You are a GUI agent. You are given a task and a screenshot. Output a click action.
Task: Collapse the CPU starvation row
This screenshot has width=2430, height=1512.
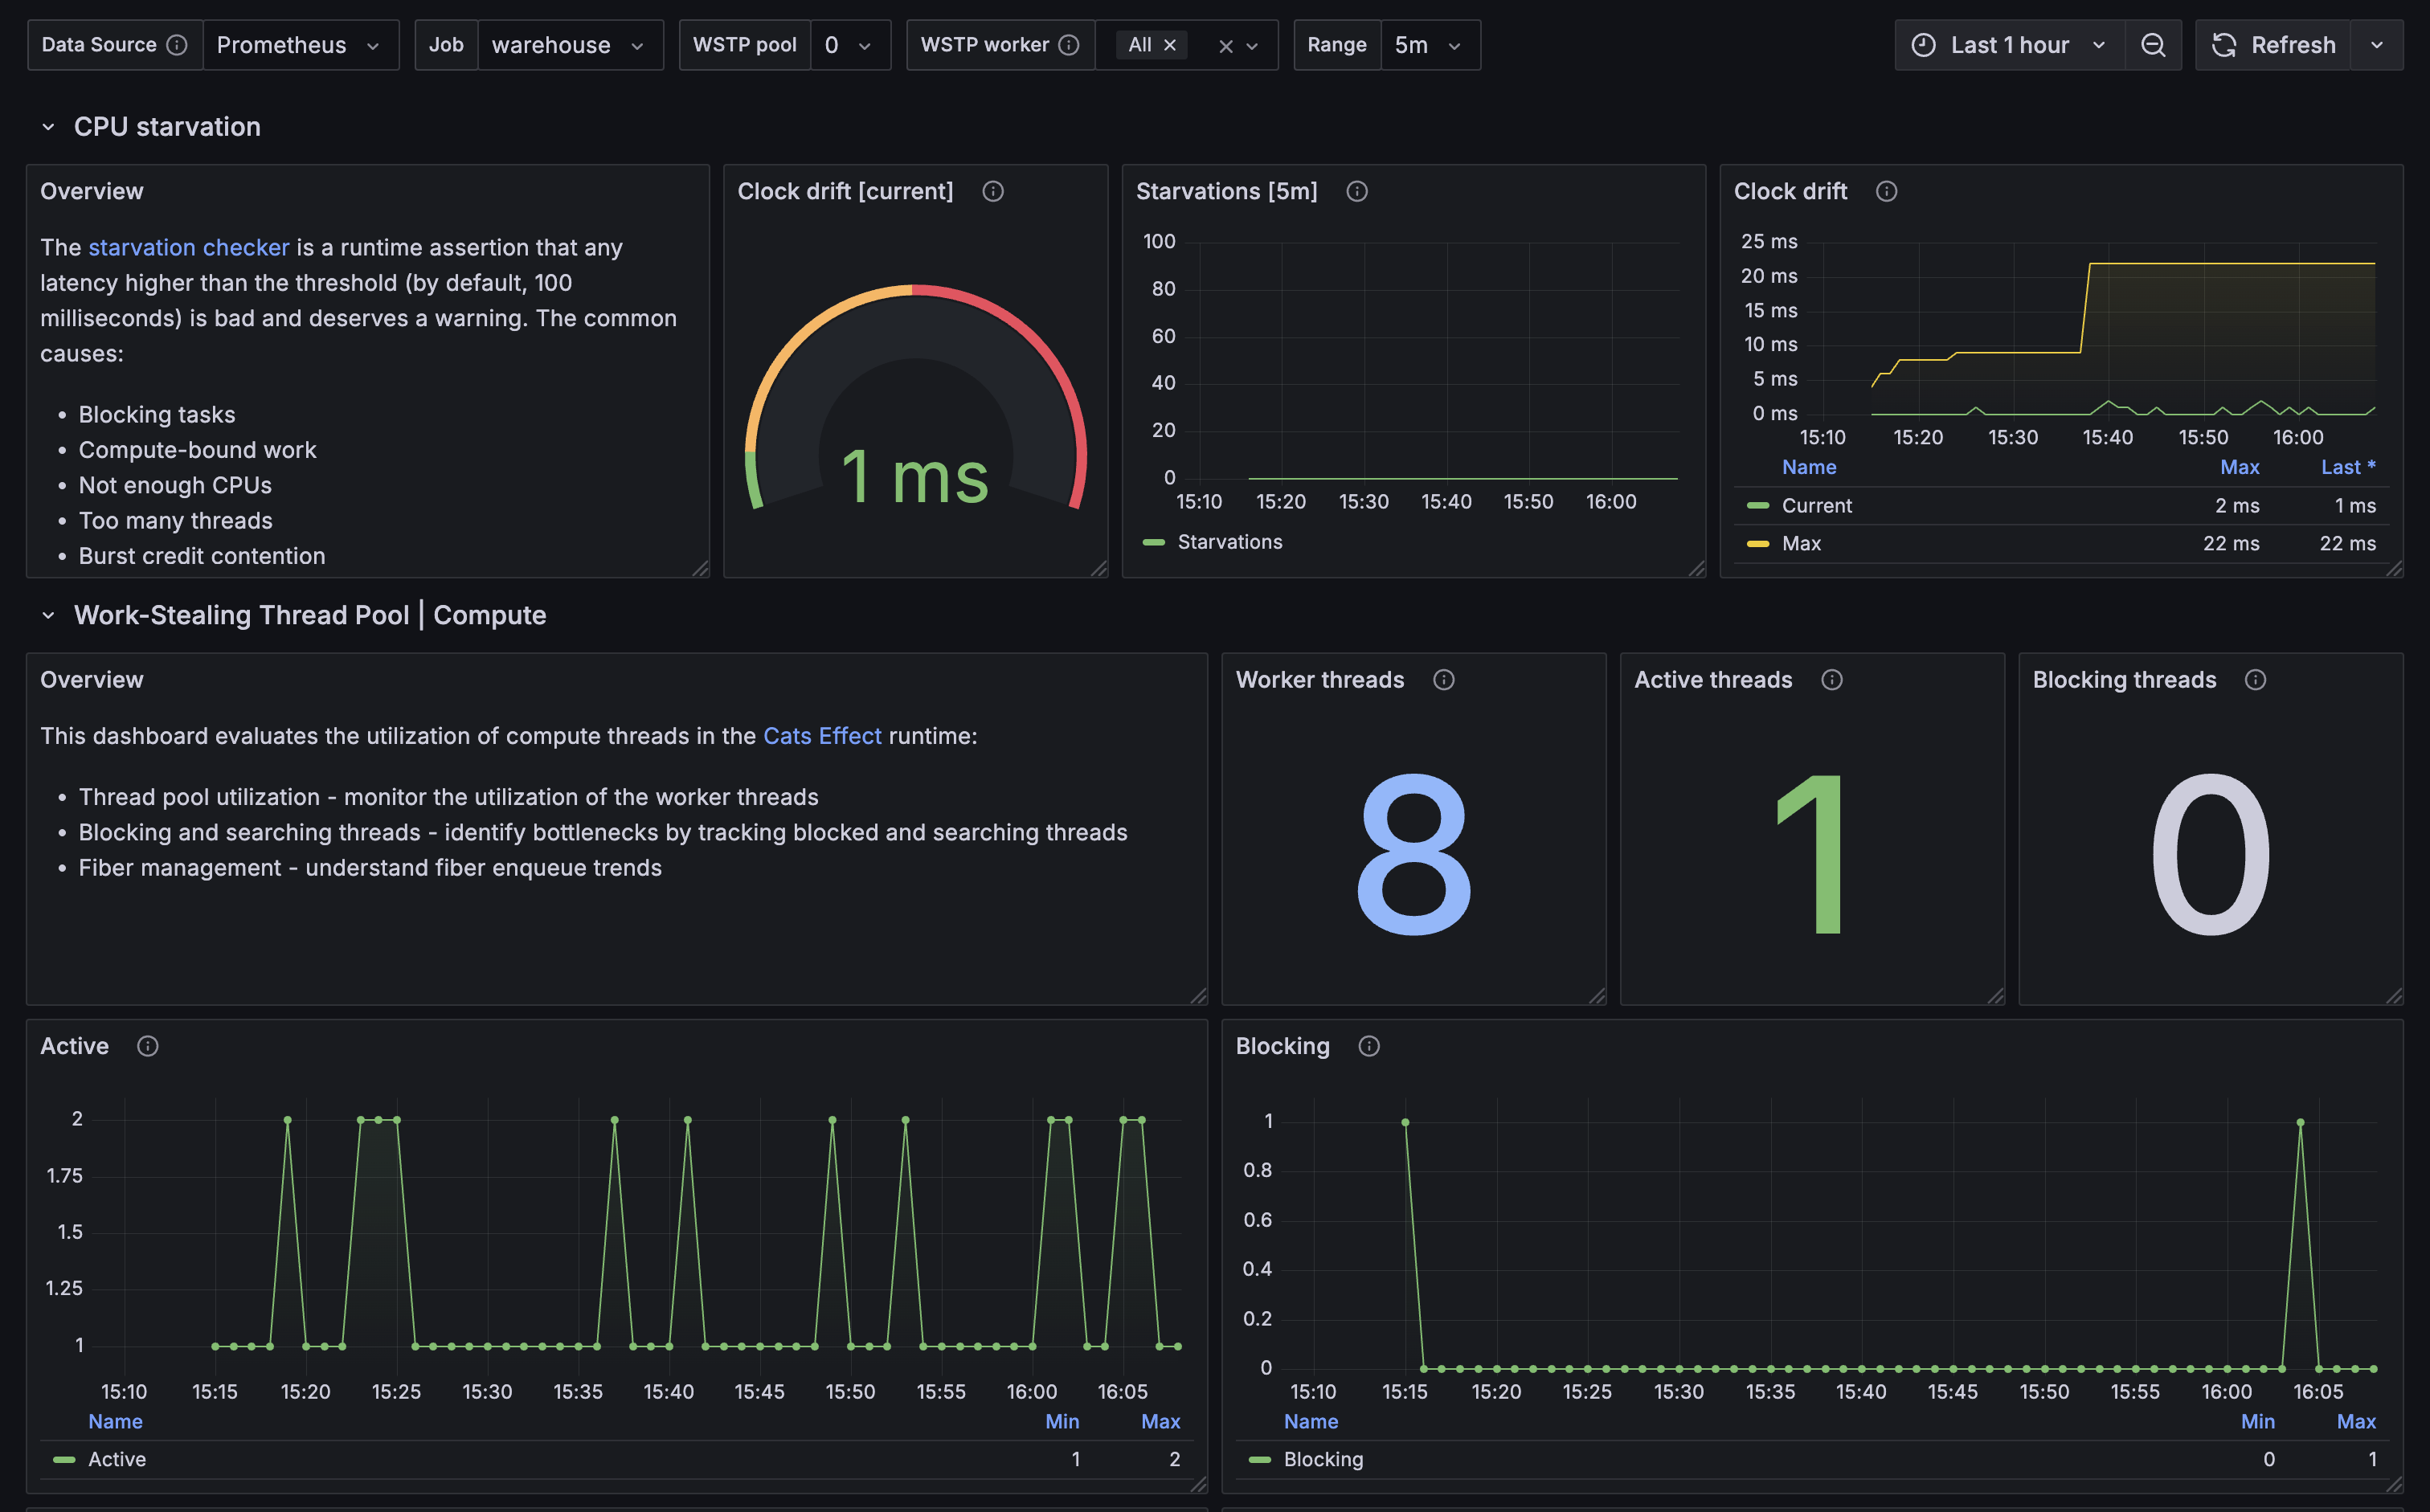tap(48, 127)
